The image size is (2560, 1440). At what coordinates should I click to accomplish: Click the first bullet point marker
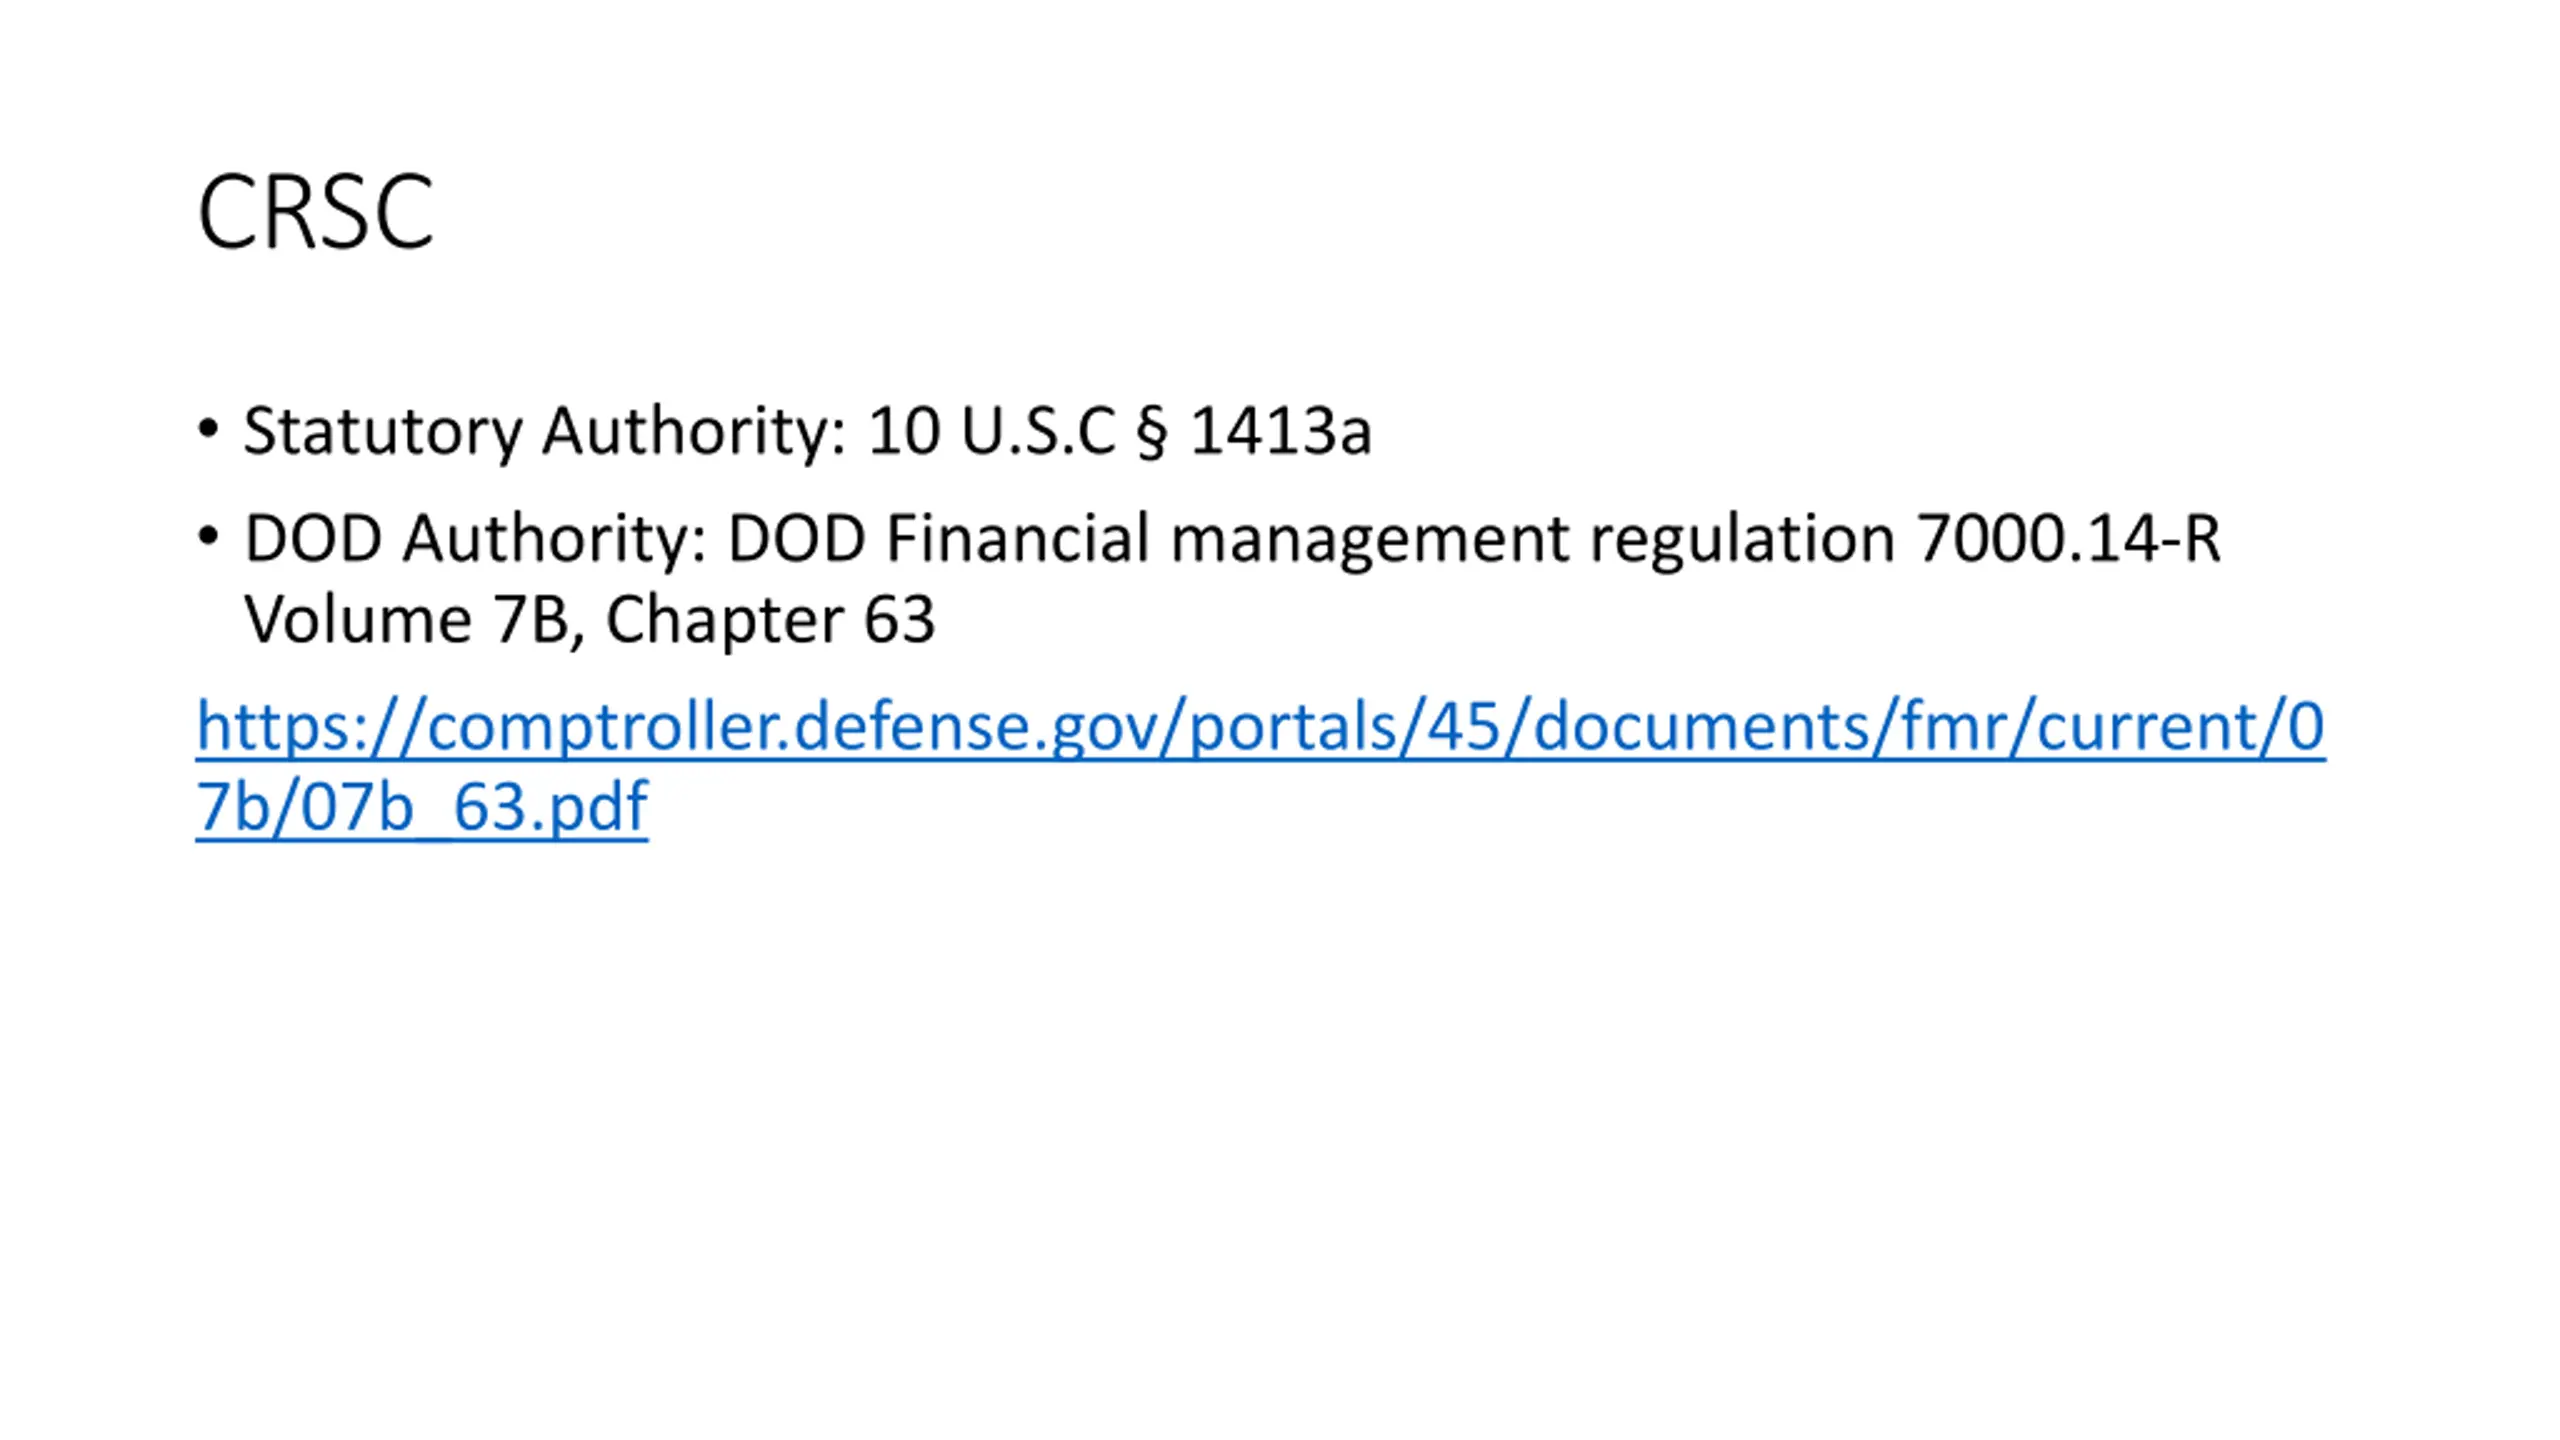pyautogui.click(x=208, y=430)
